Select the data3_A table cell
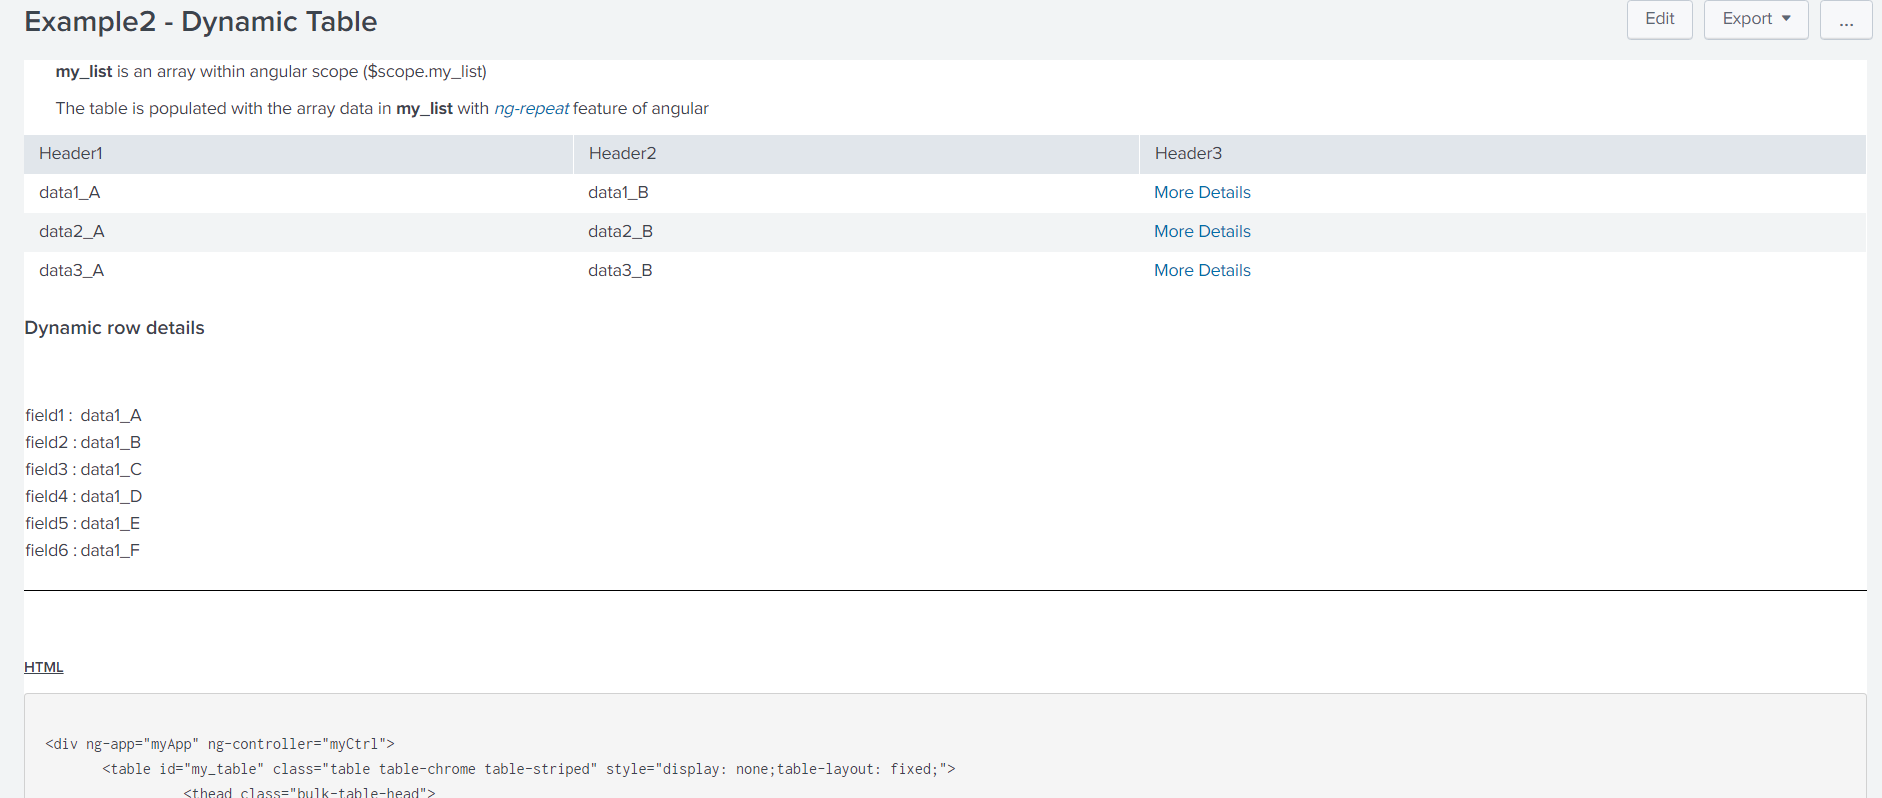Screen dimensions: 1882x798 point(71,270)
